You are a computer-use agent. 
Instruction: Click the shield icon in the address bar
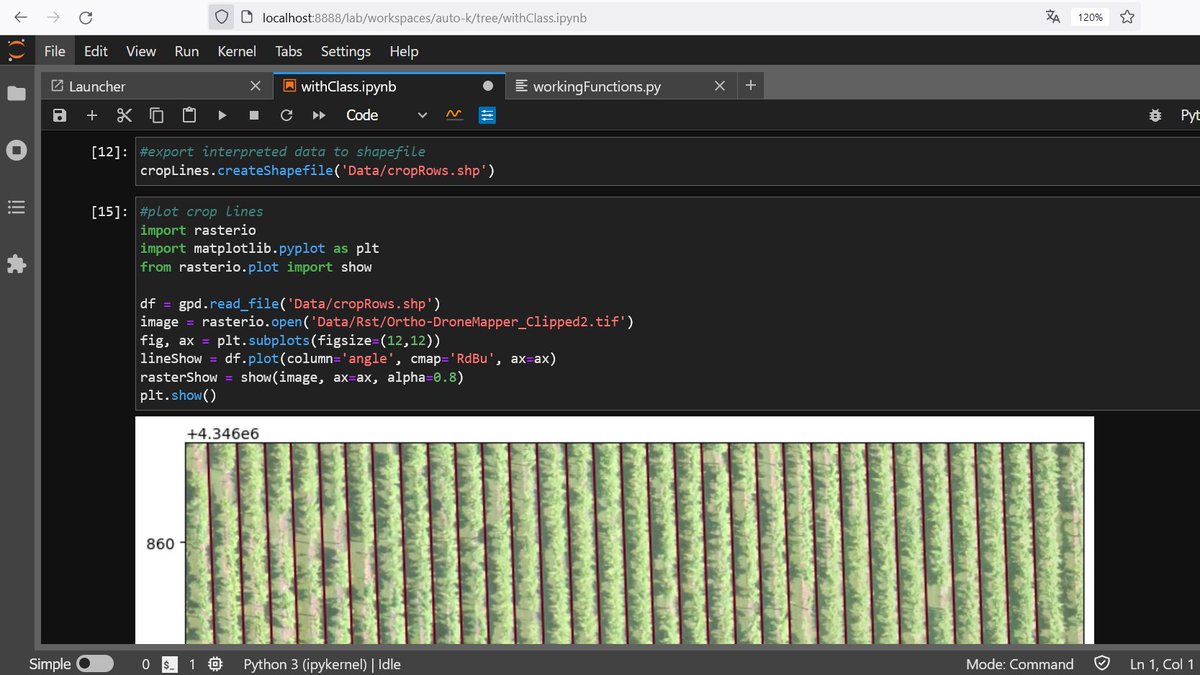click(222, 17)
